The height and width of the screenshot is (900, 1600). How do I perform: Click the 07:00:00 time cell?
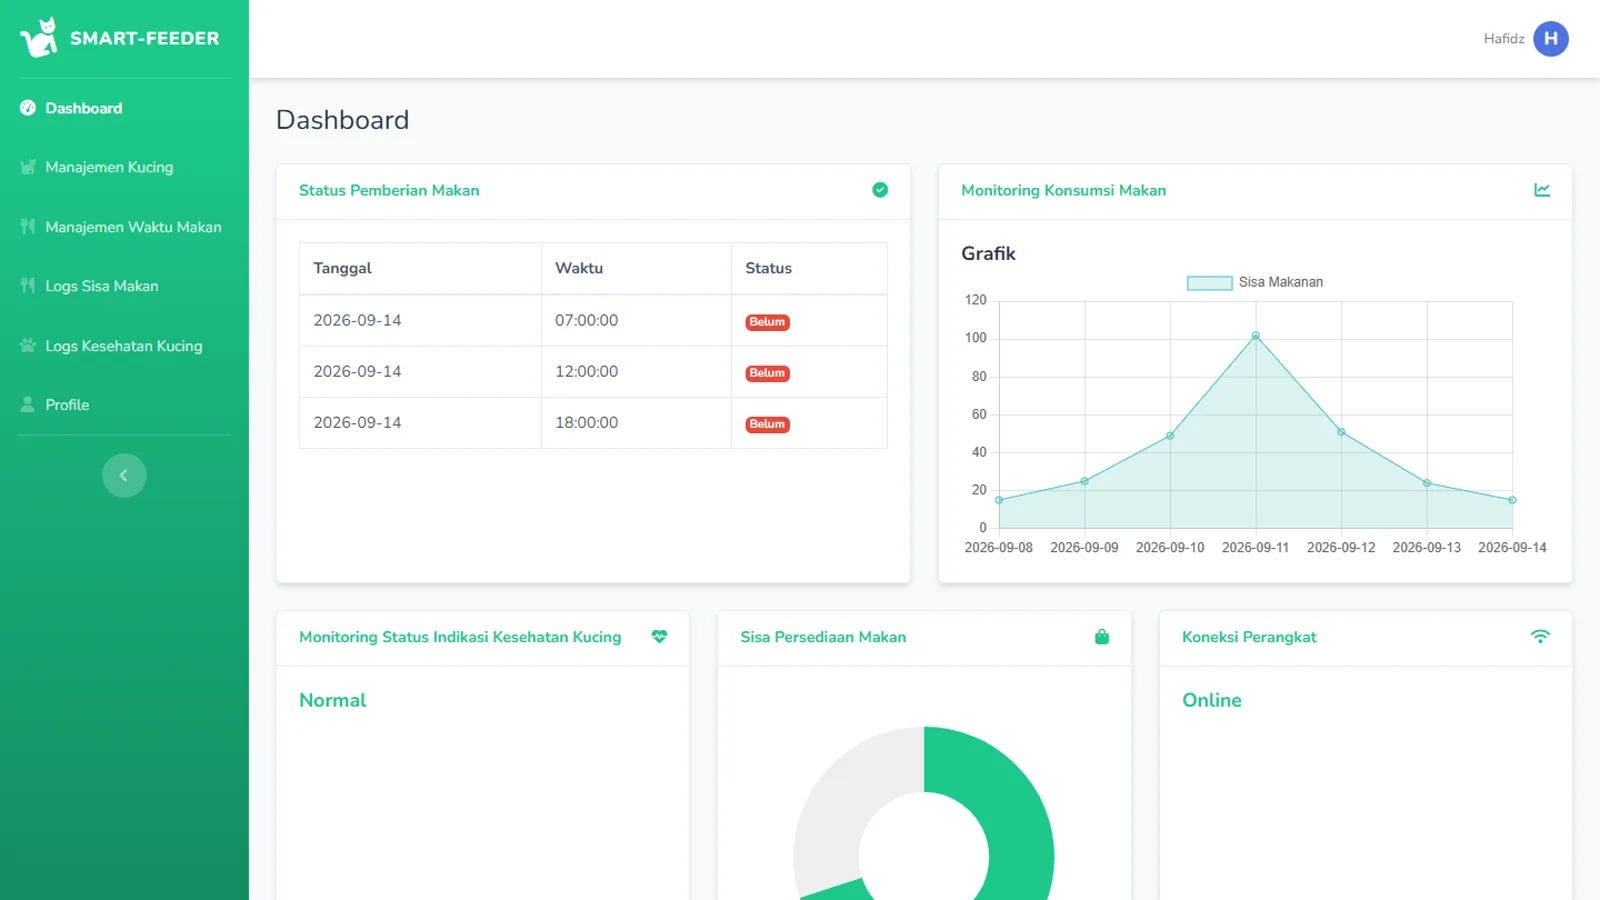coord(636,320)
